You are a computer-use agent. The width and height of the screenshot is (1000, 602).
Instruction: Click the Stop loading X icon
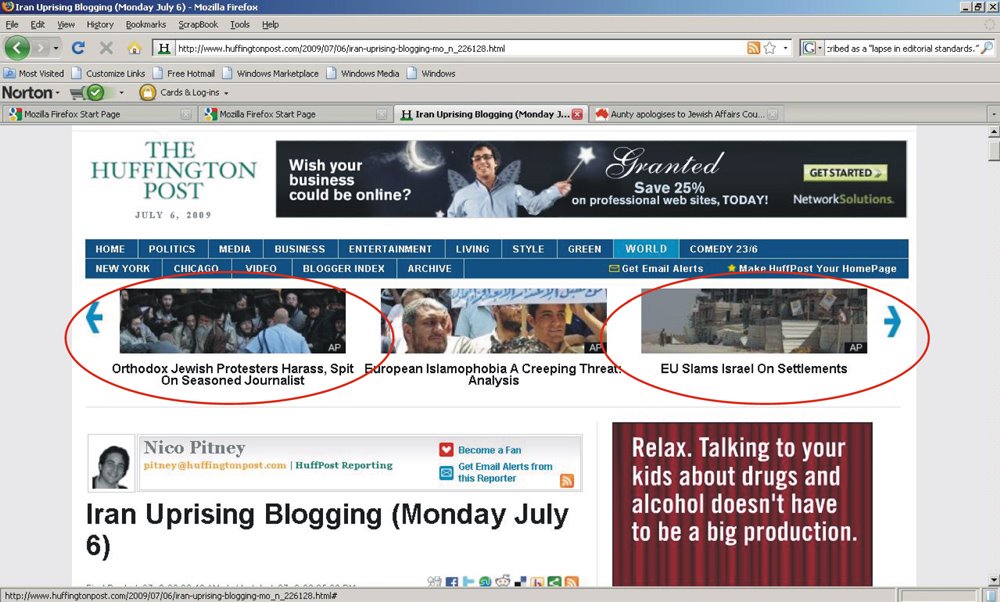[x=106, y=48]
